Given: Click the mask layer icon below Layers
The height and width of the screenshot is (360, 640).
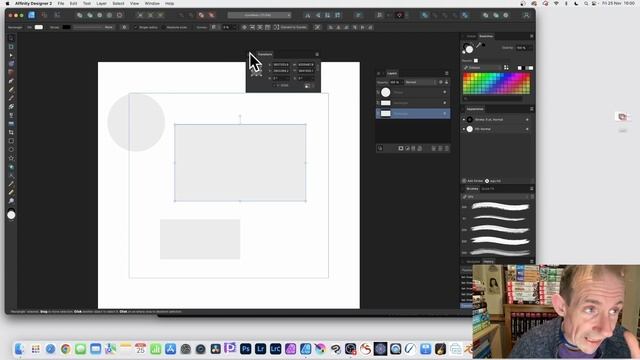Looking at the screenshot, I should pyautogui.click(x=401, y=149).
